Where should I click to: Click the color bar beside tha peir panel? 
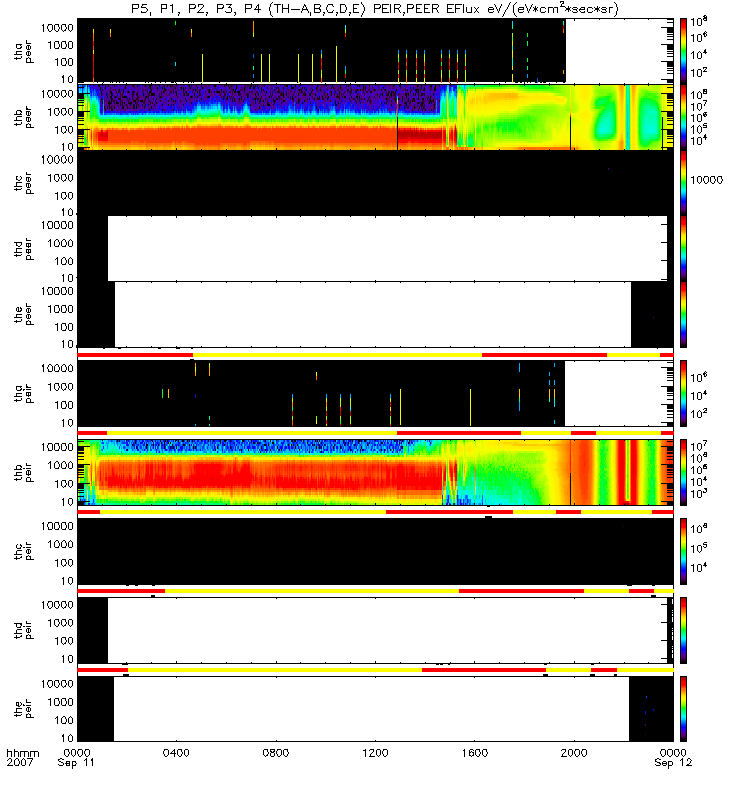[x=683, y=393]
